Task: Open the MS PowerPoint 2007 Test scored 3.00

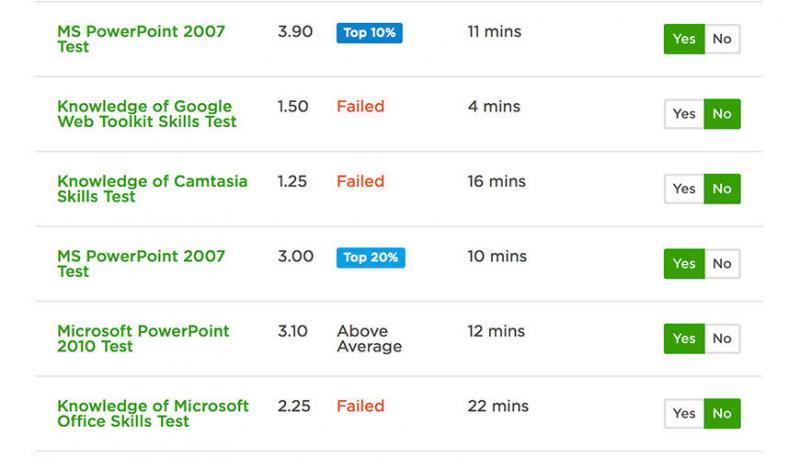Action: pyautogui.click(x=141, y=264)
